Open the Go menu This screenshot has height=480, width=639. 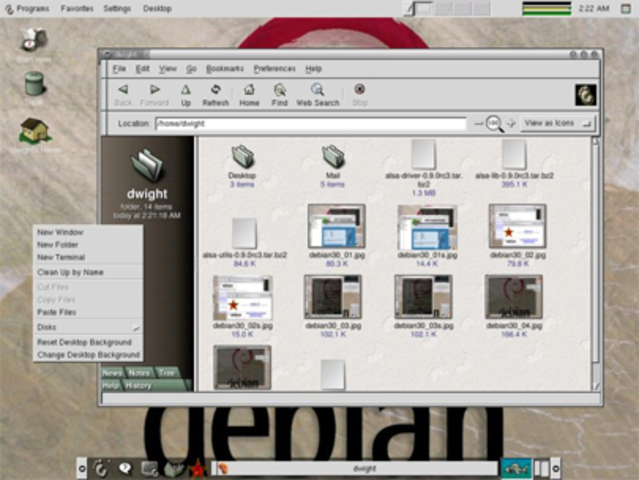[x=191, y=68]
